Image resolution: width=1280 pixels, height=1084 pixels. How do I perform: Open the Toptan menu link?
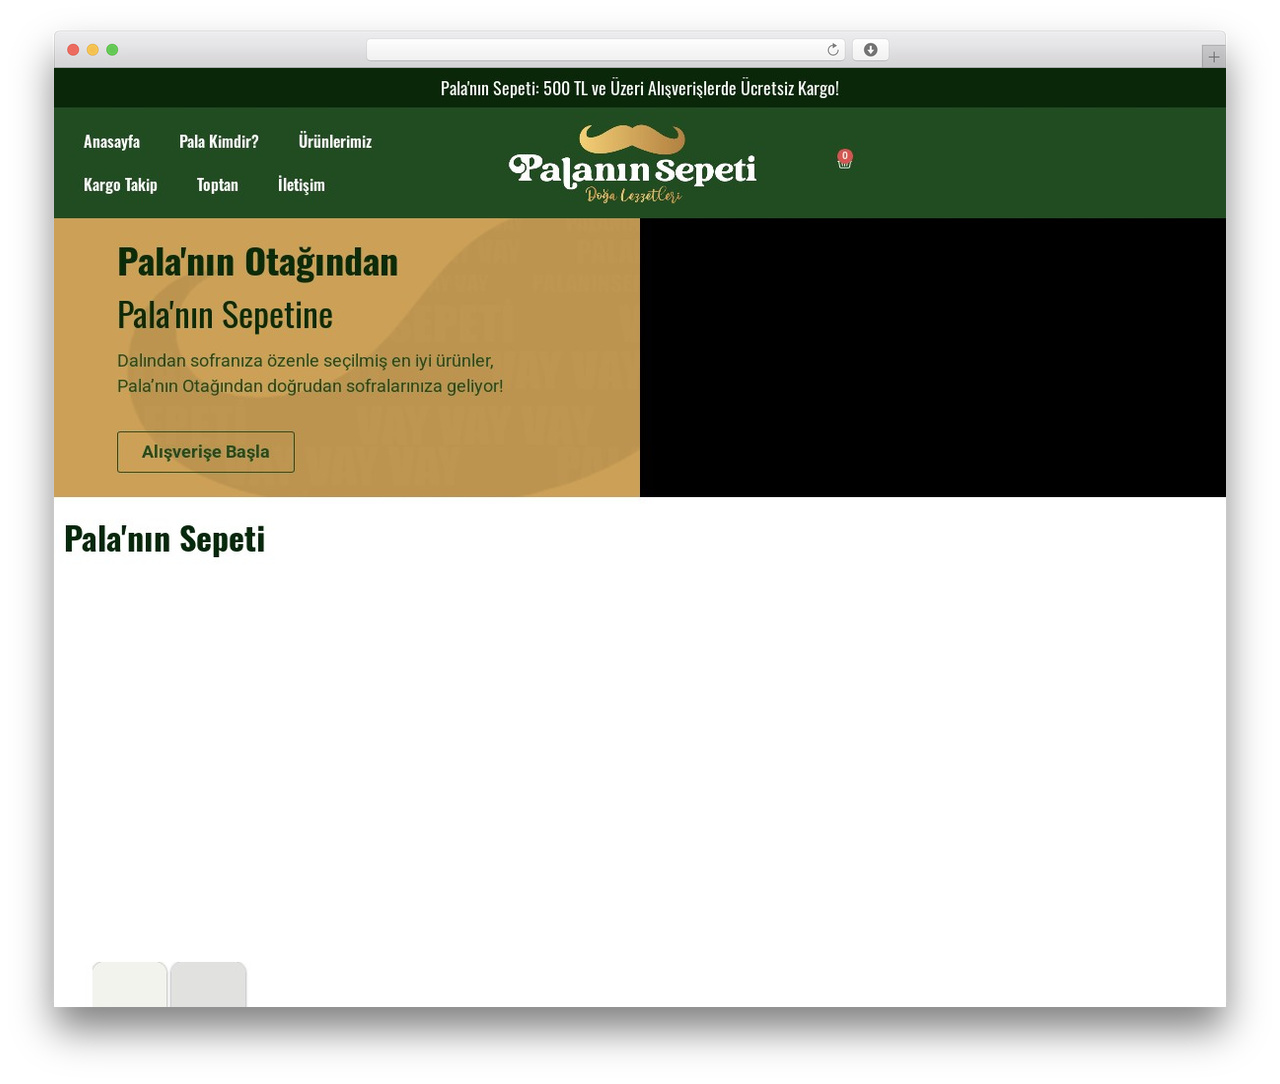click(217, 185)
